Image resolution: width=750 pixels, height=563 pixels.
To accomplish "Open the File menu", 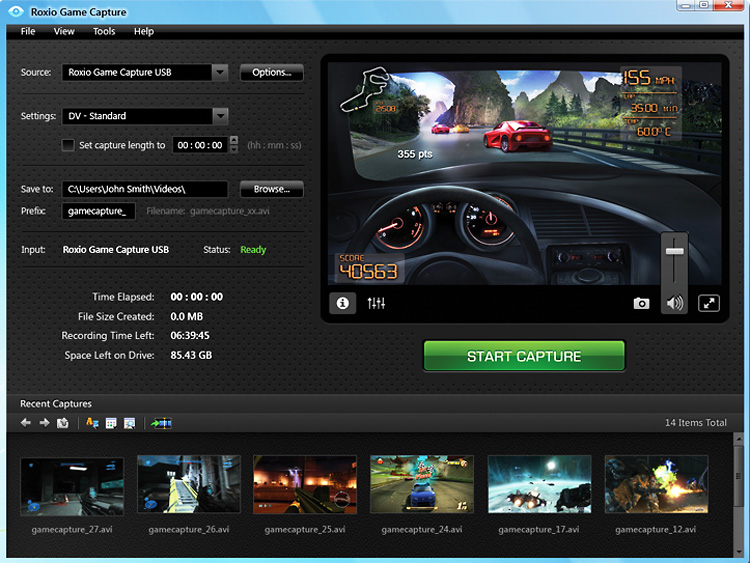I will click(28, 32).
